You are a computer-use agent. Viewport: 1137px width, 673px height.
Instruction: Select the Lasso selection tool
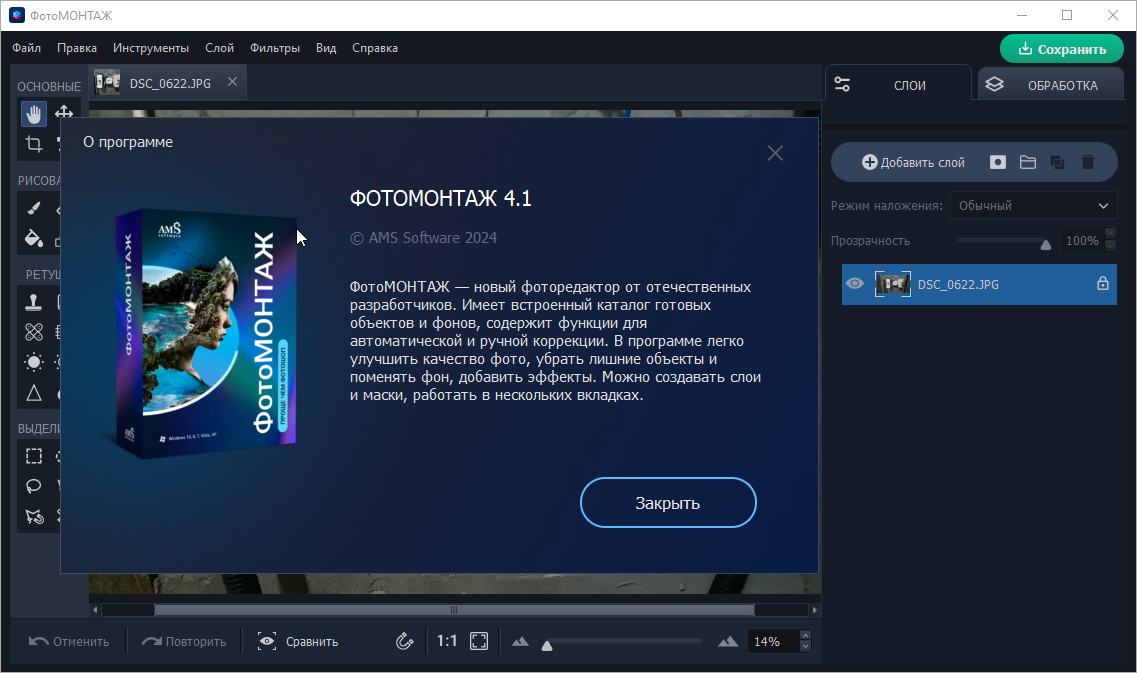click(33, 486)
